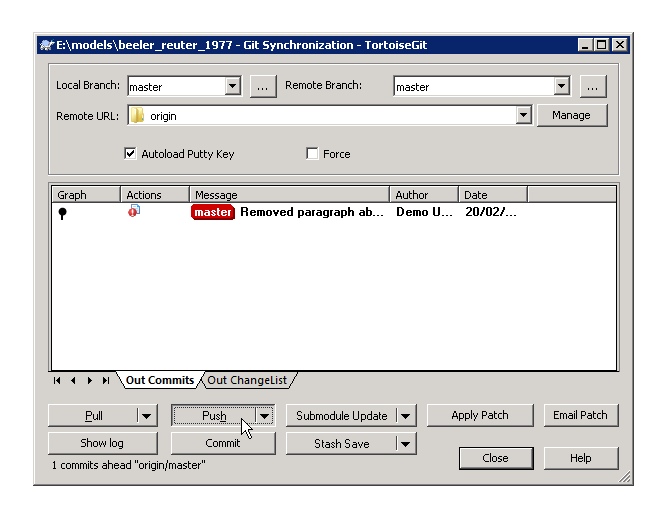Click the Pull button
This screenshot has height=519, width=667.
click(x=94, y=416)
